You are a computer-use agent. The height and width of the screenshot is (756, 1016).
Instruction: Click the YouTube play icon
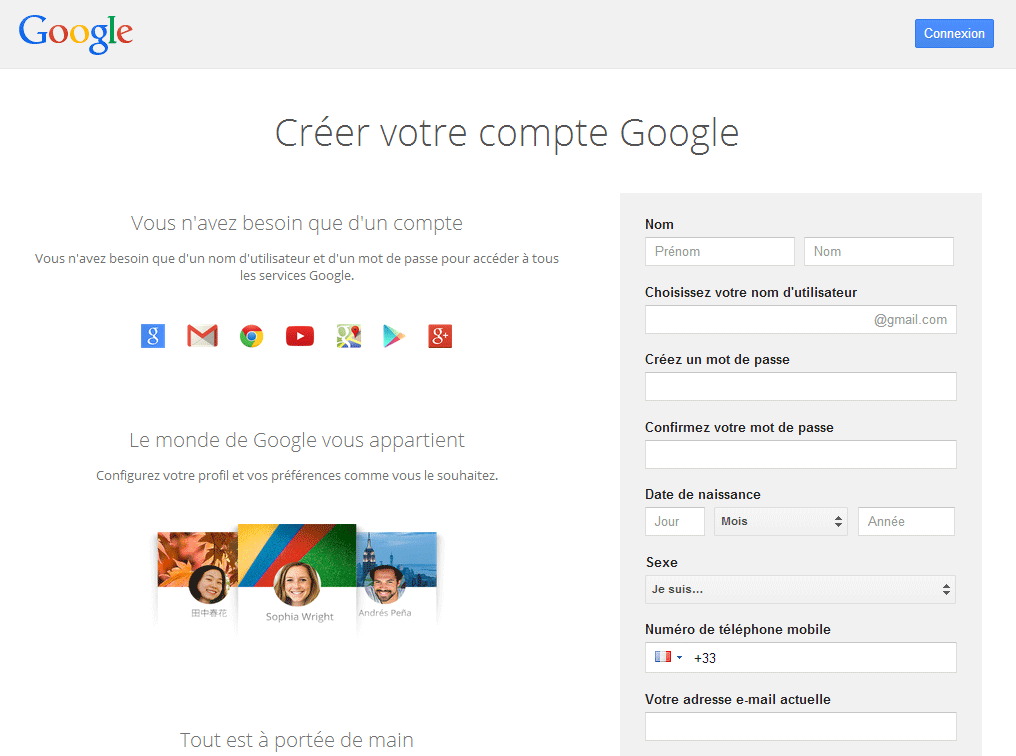click(300, 336)
